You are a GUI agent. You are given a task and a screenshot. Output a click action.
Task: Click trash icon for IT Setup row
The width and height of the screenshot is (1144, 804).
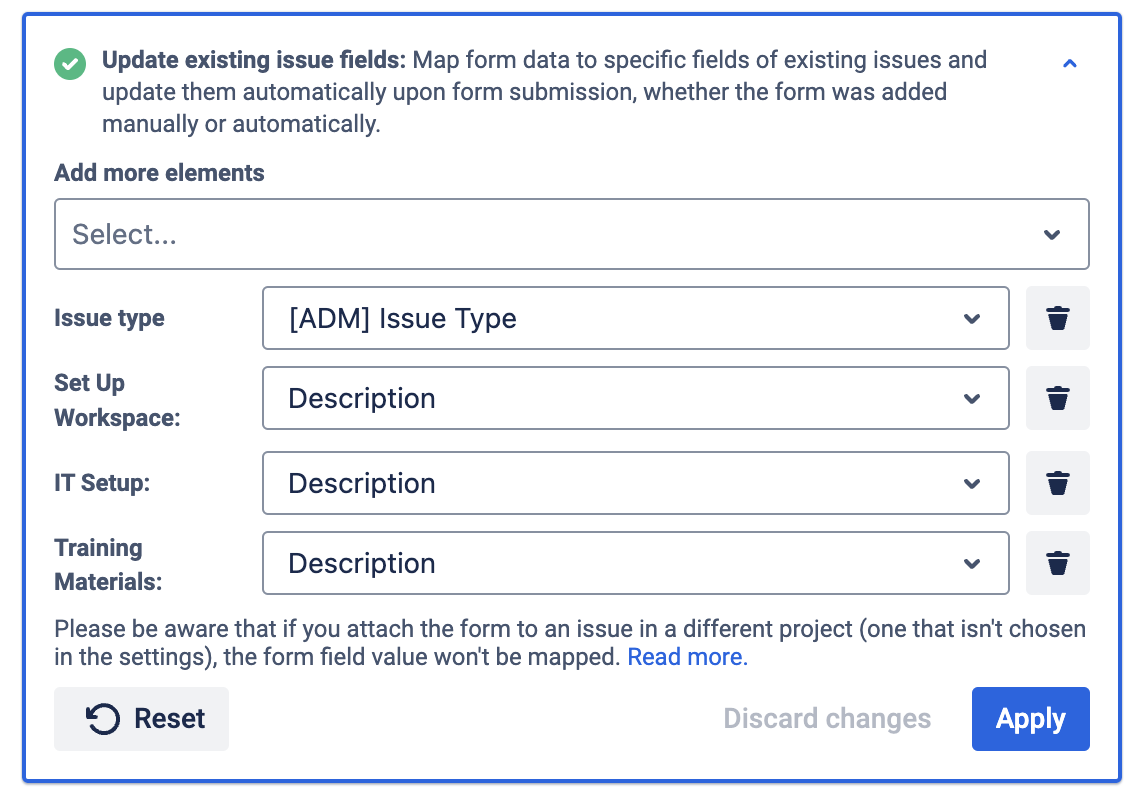pyautogui.click(x=1057, y=483)
